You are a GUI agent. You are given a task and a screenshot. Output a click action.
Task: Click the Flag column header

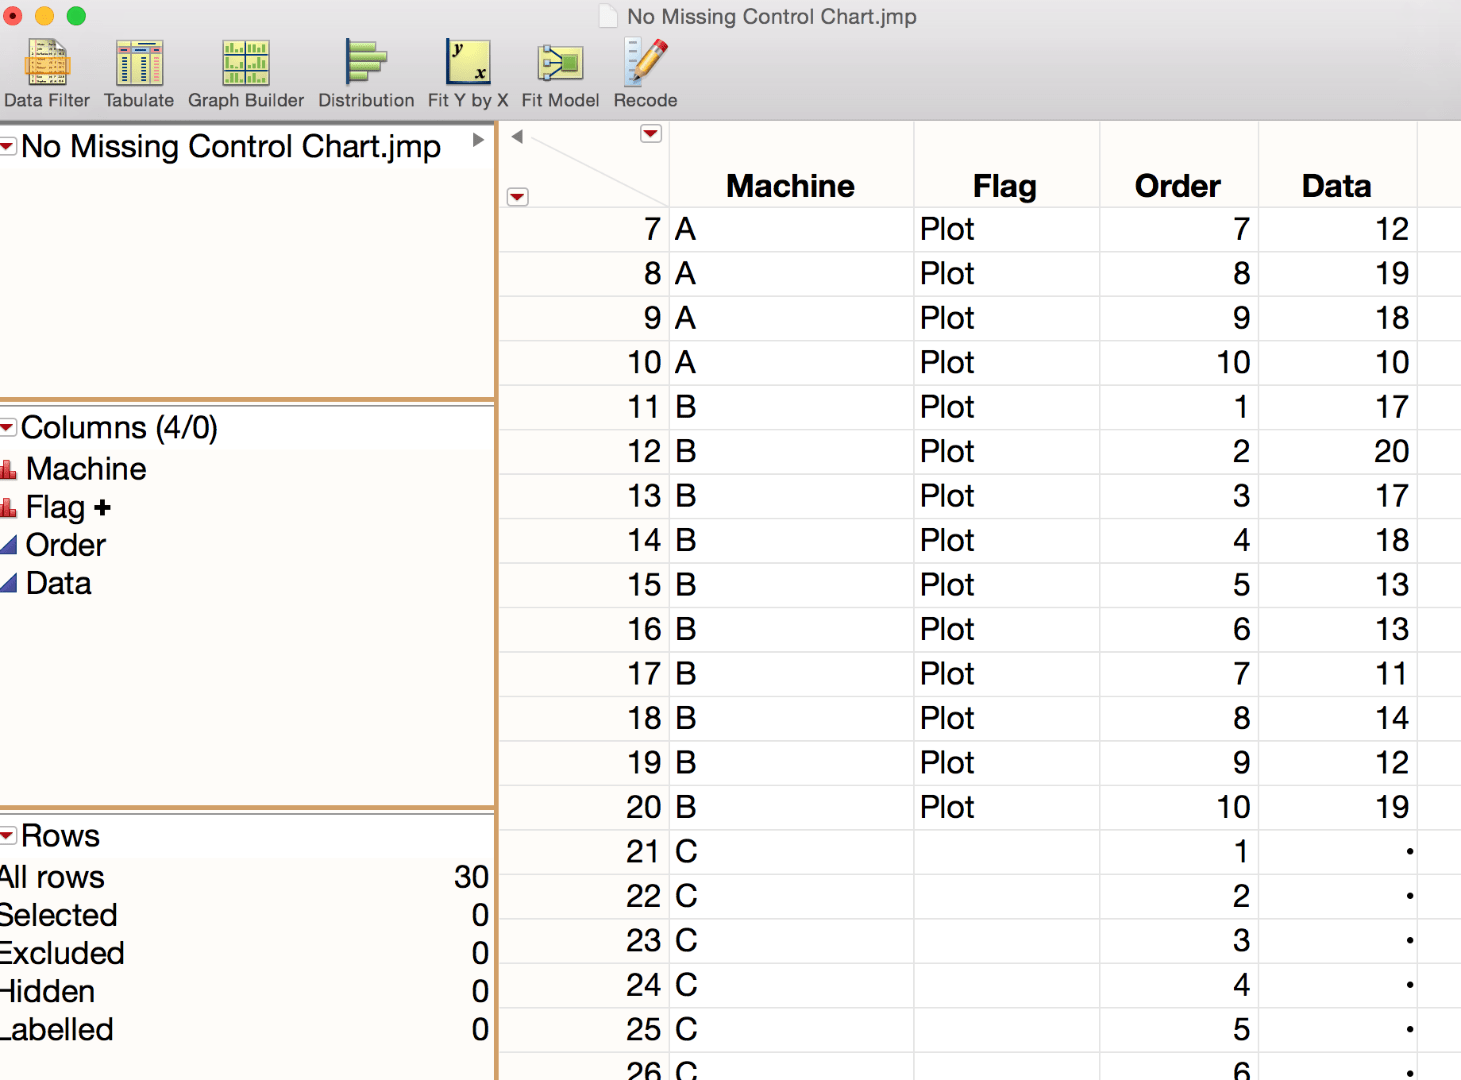click(1005, 186)
